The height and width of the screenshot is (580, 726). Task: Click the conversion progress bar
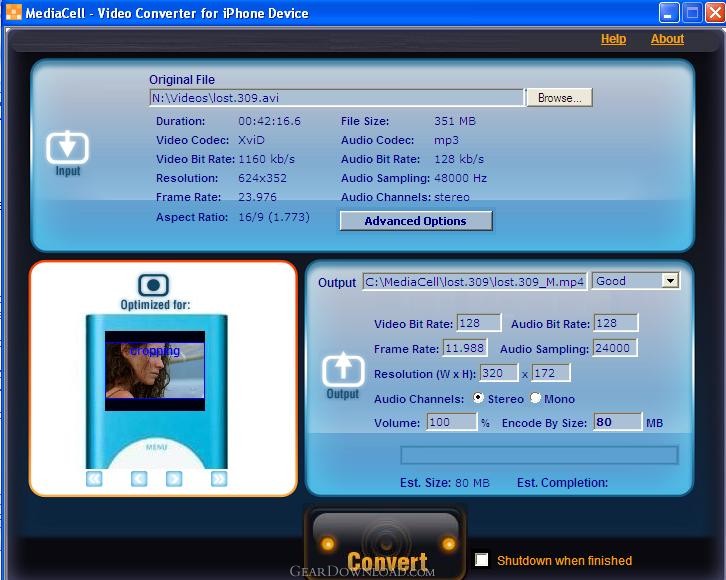539,455
